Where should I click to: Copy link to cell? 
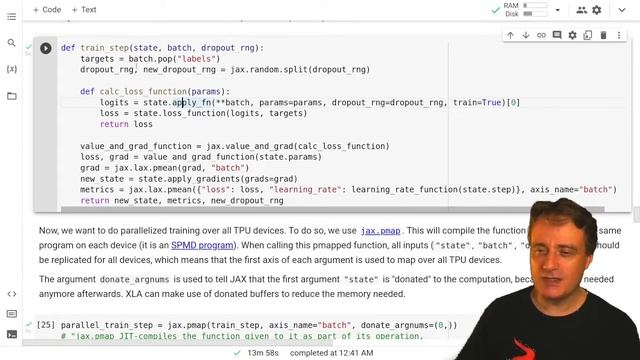541,36
